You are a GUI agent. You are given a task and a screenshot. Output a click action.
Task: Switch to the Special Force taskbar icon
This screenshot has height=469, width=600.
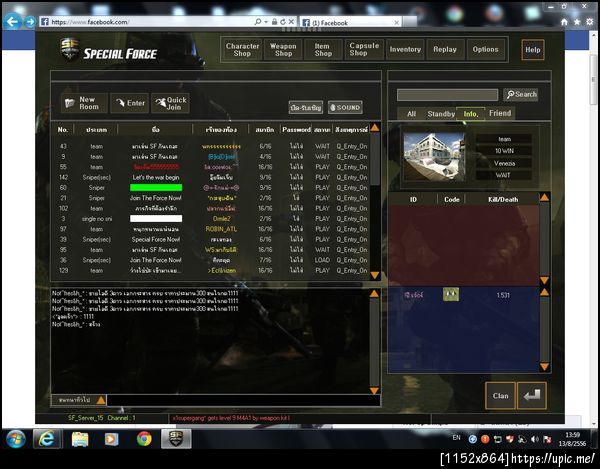(176, 439)
